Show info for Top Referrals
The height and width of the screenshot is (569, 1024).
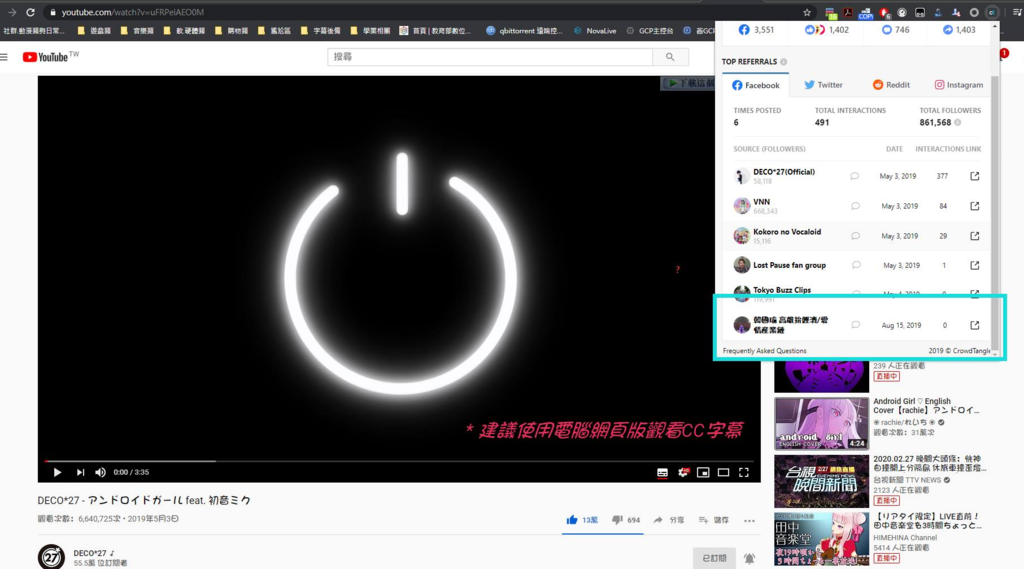[x=783, y=61]
